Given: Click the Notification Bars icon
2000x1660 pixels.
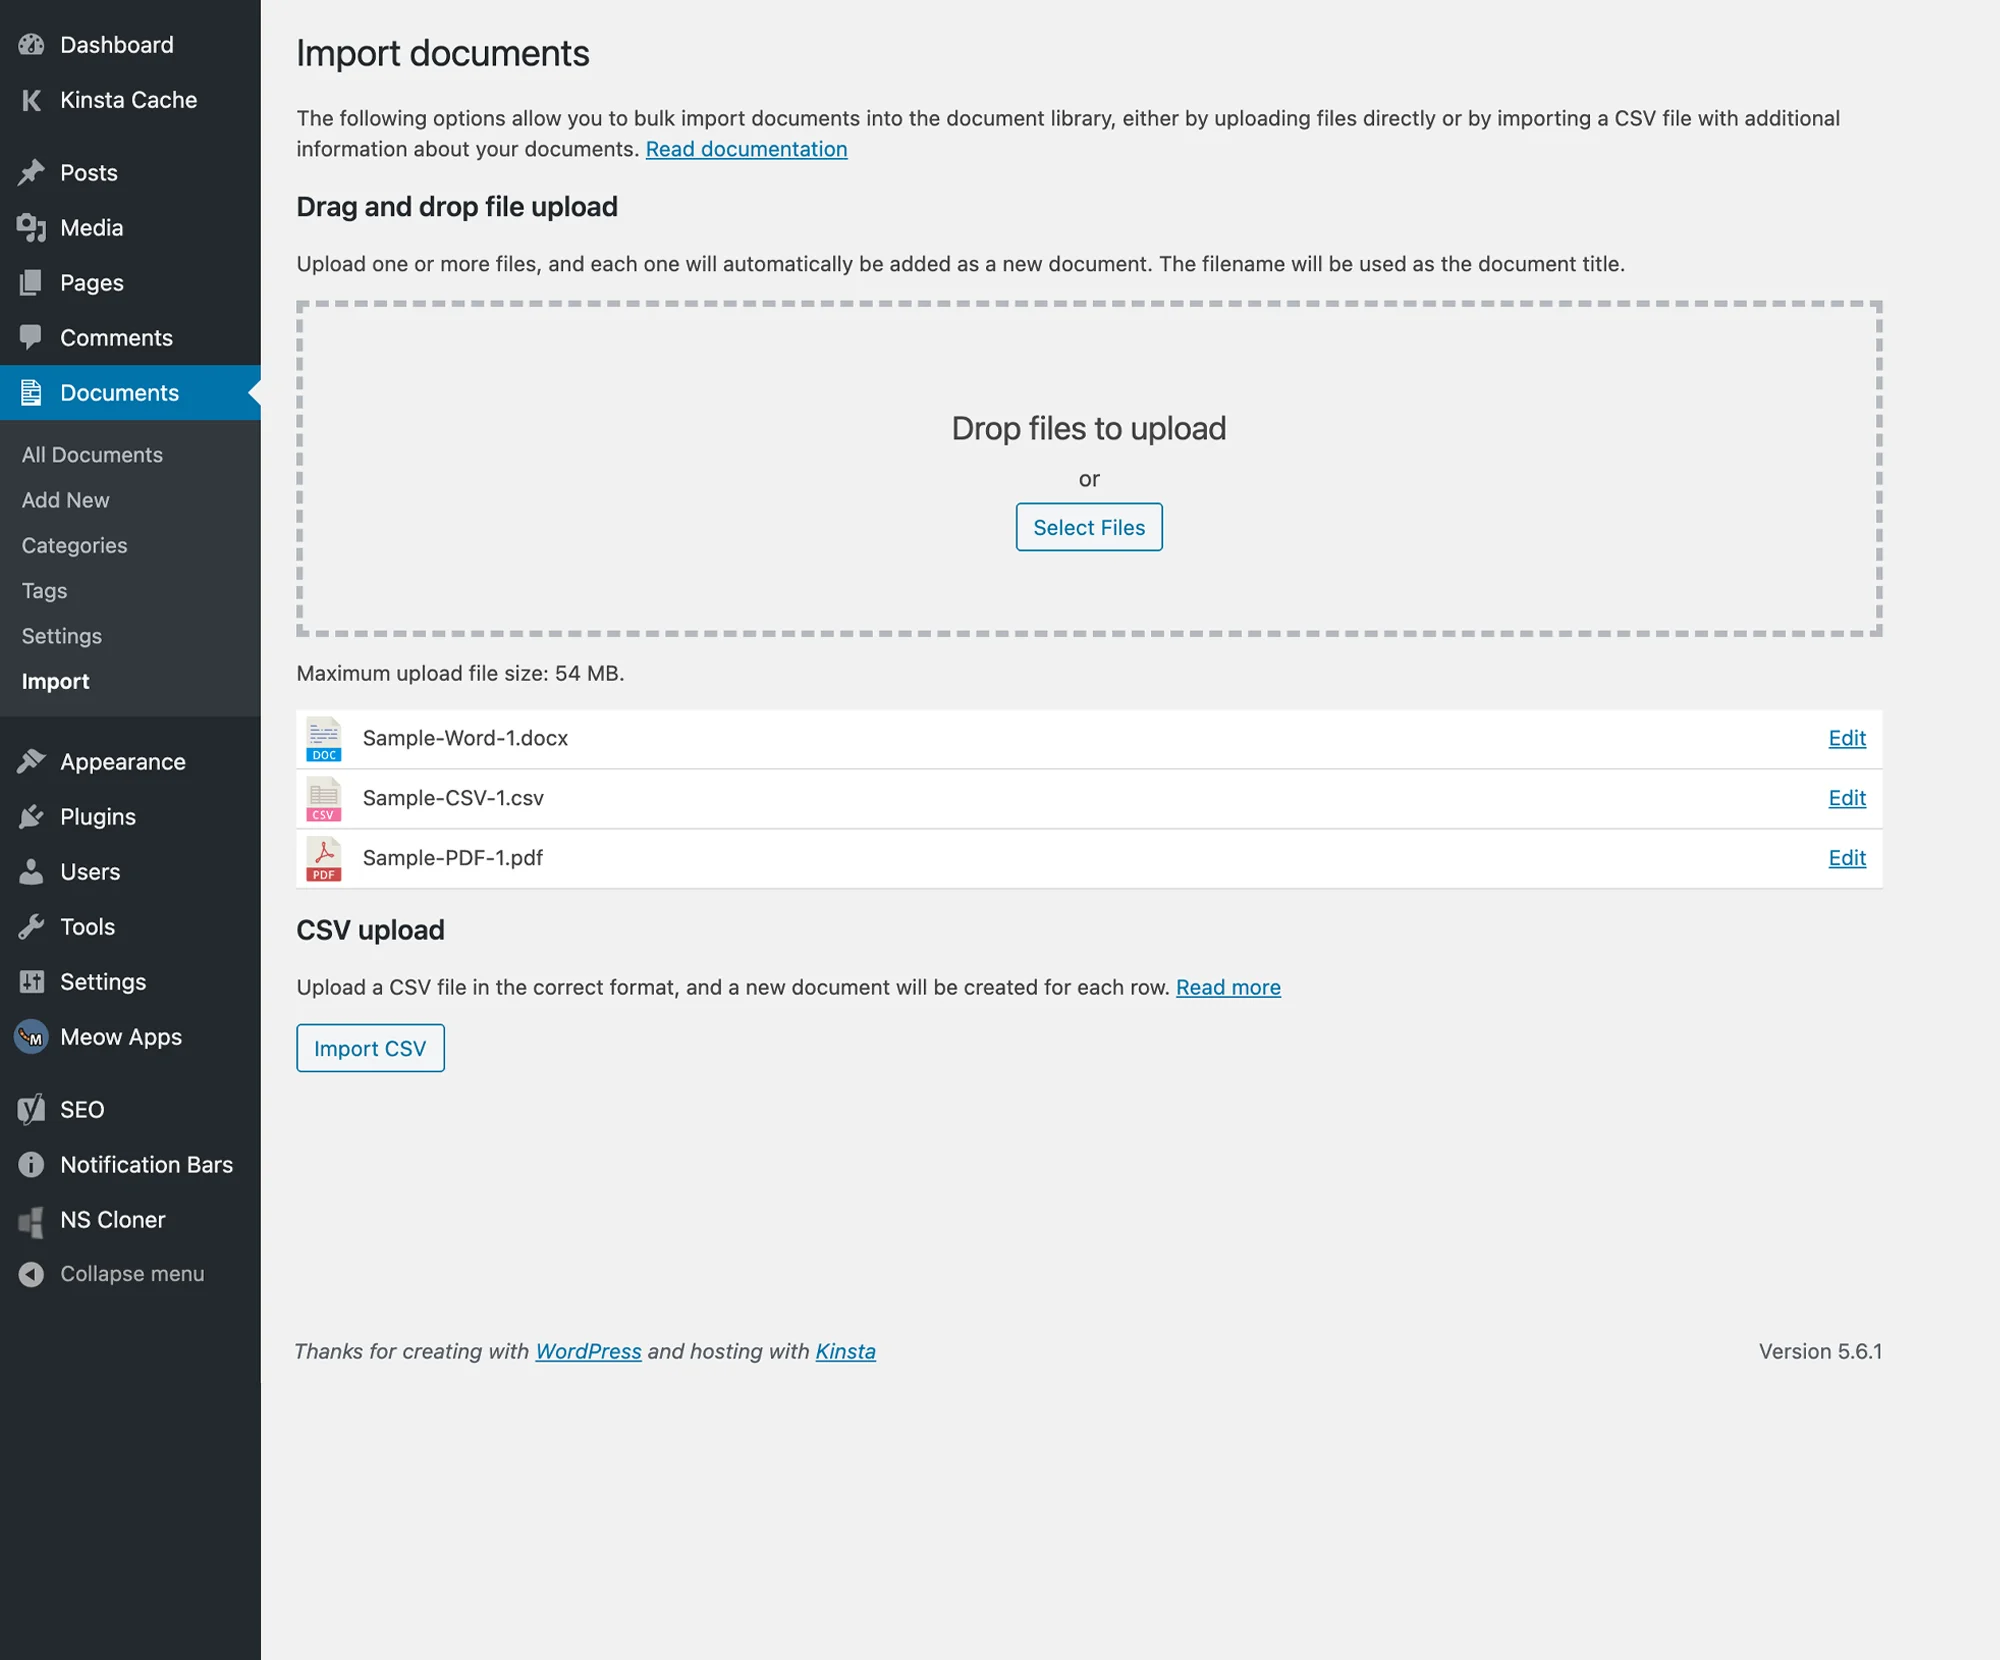Looking at the screenshot, I should [x=31, y=1164].
